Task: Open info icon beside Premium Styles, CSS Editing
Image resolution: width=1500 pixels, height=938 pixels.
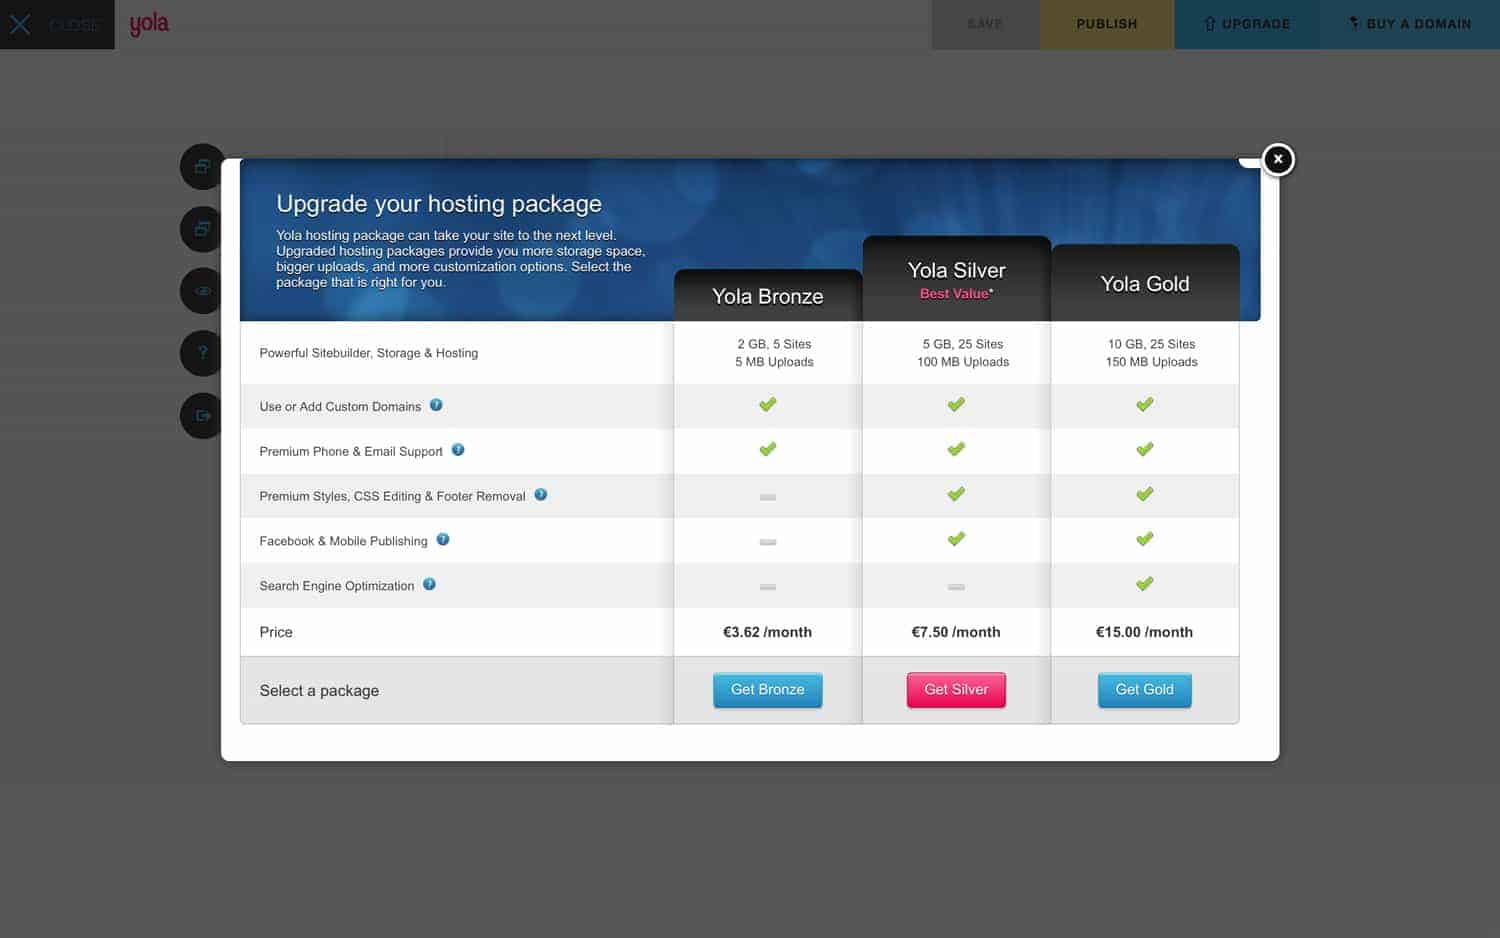Action: pos(541,495)
